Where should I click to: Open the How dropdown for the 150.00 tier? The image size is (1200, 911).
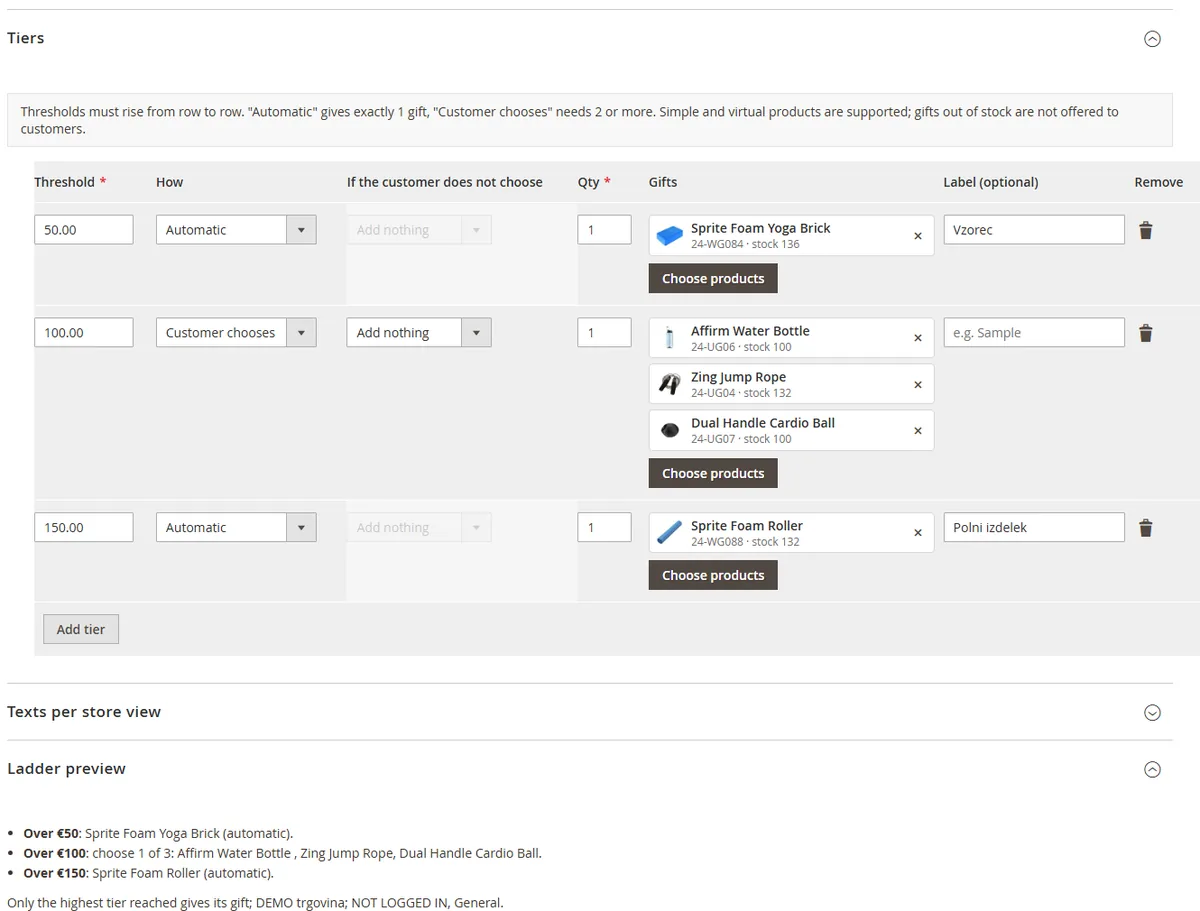[236, 528]
